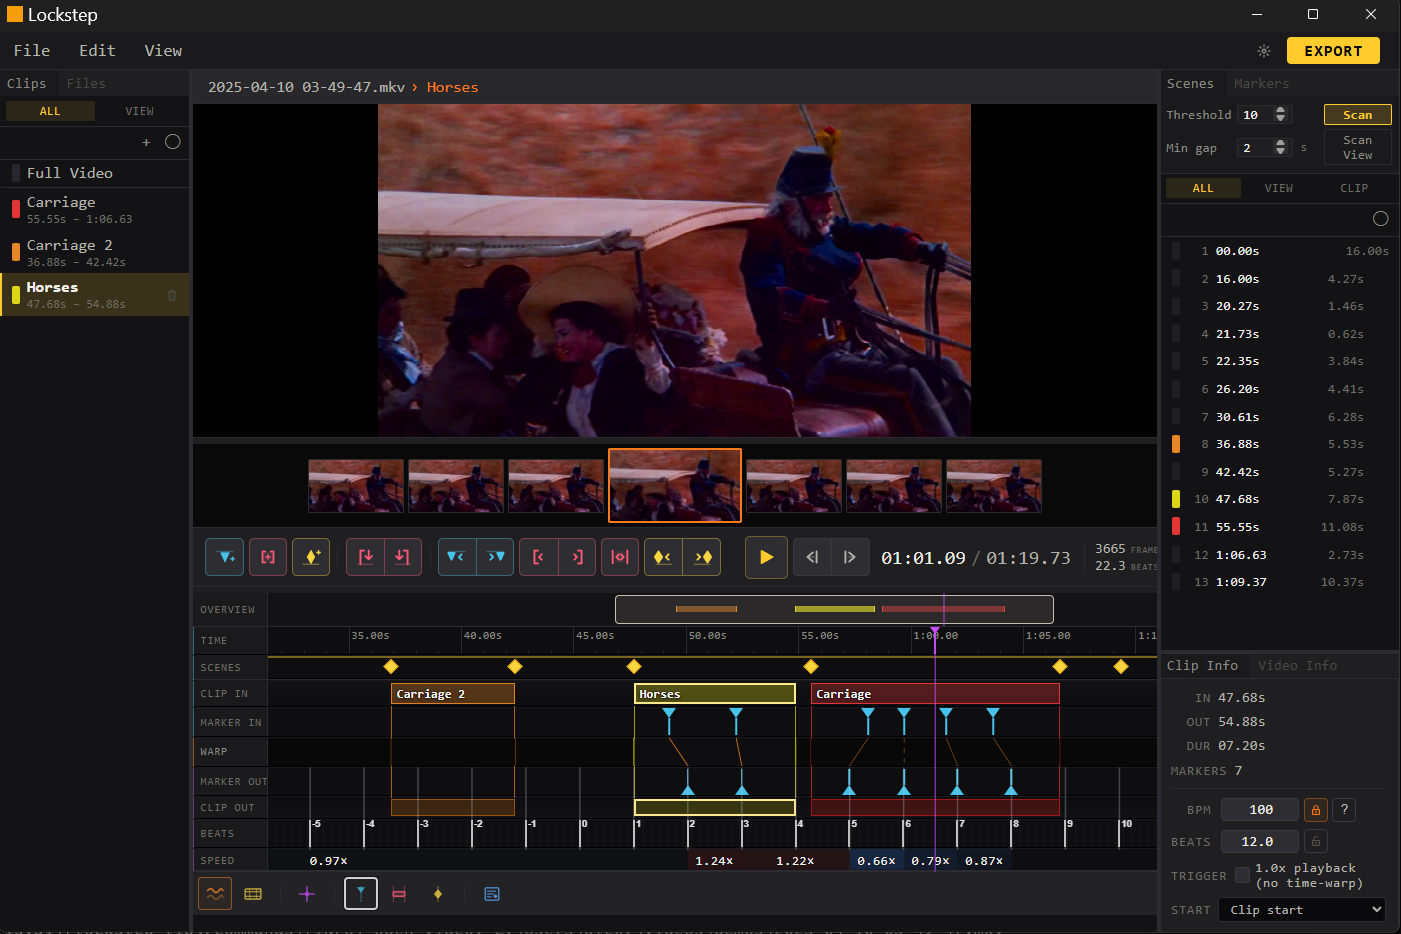Select the Carriage clip in list
1401x934 pixels.
95,210
